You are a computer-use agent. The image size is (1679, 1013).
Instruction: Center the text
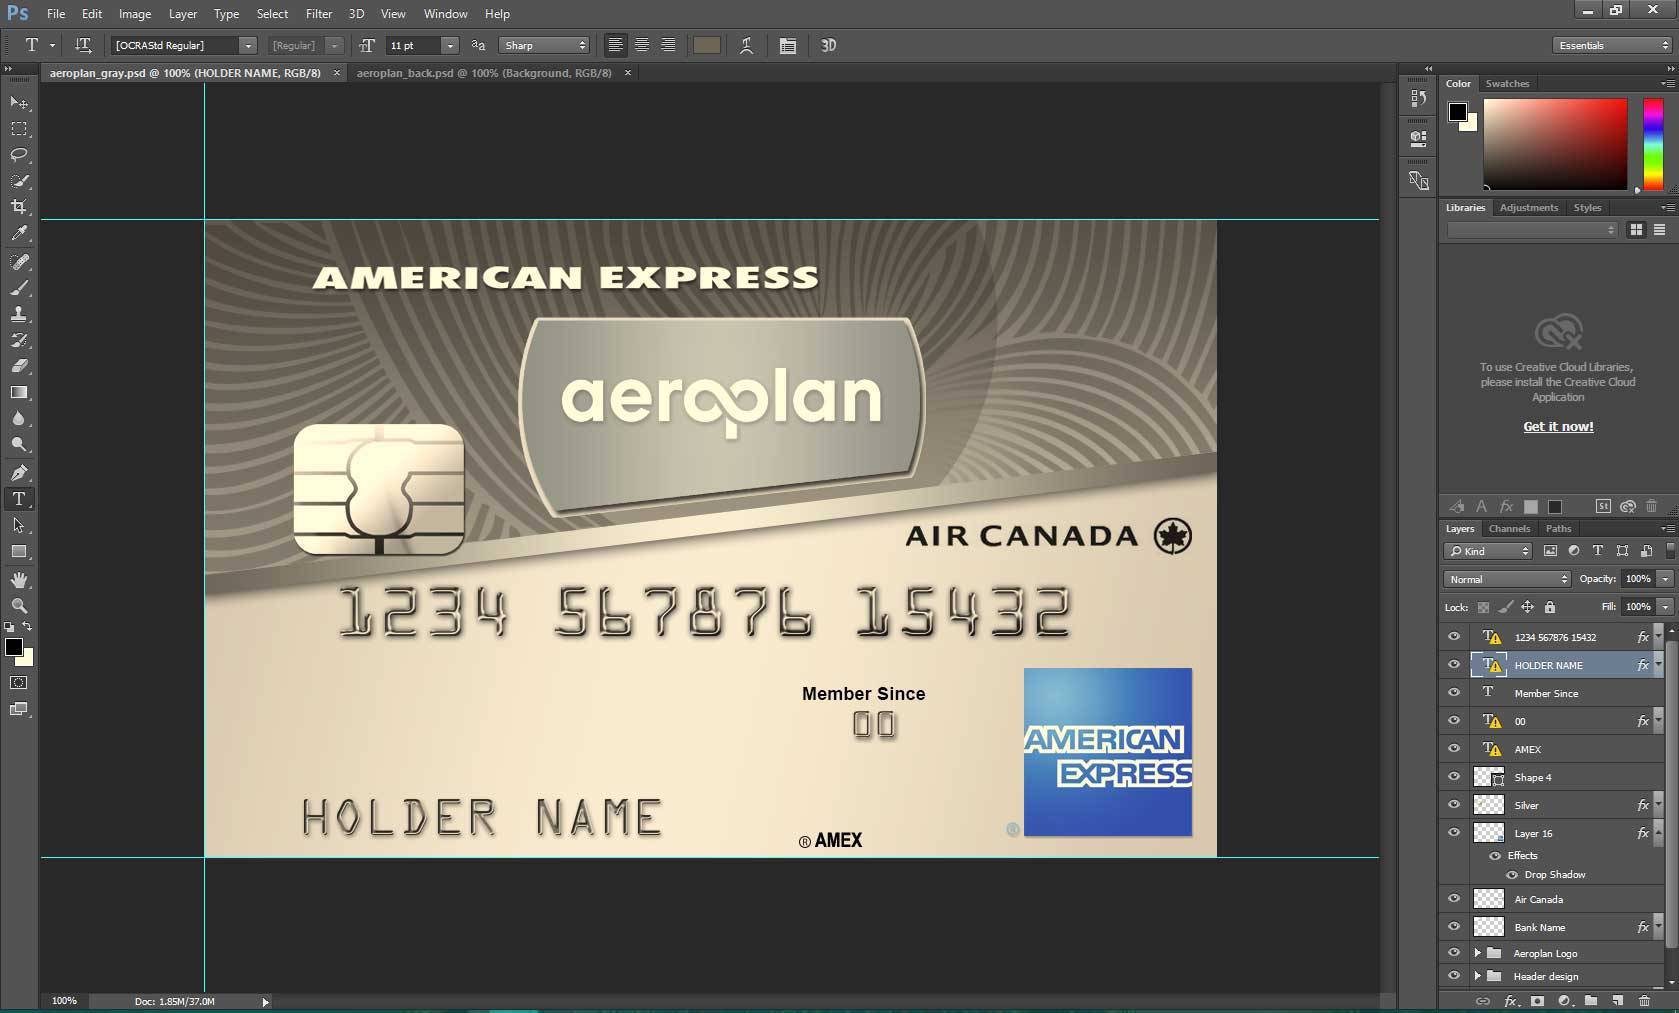[x=642, y=45]
